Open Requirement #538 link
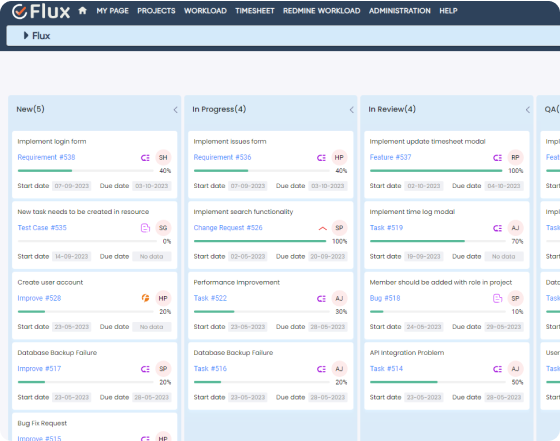Image resolution: width=560 pixels, height=441 pixels. click(x=46, y=157)
